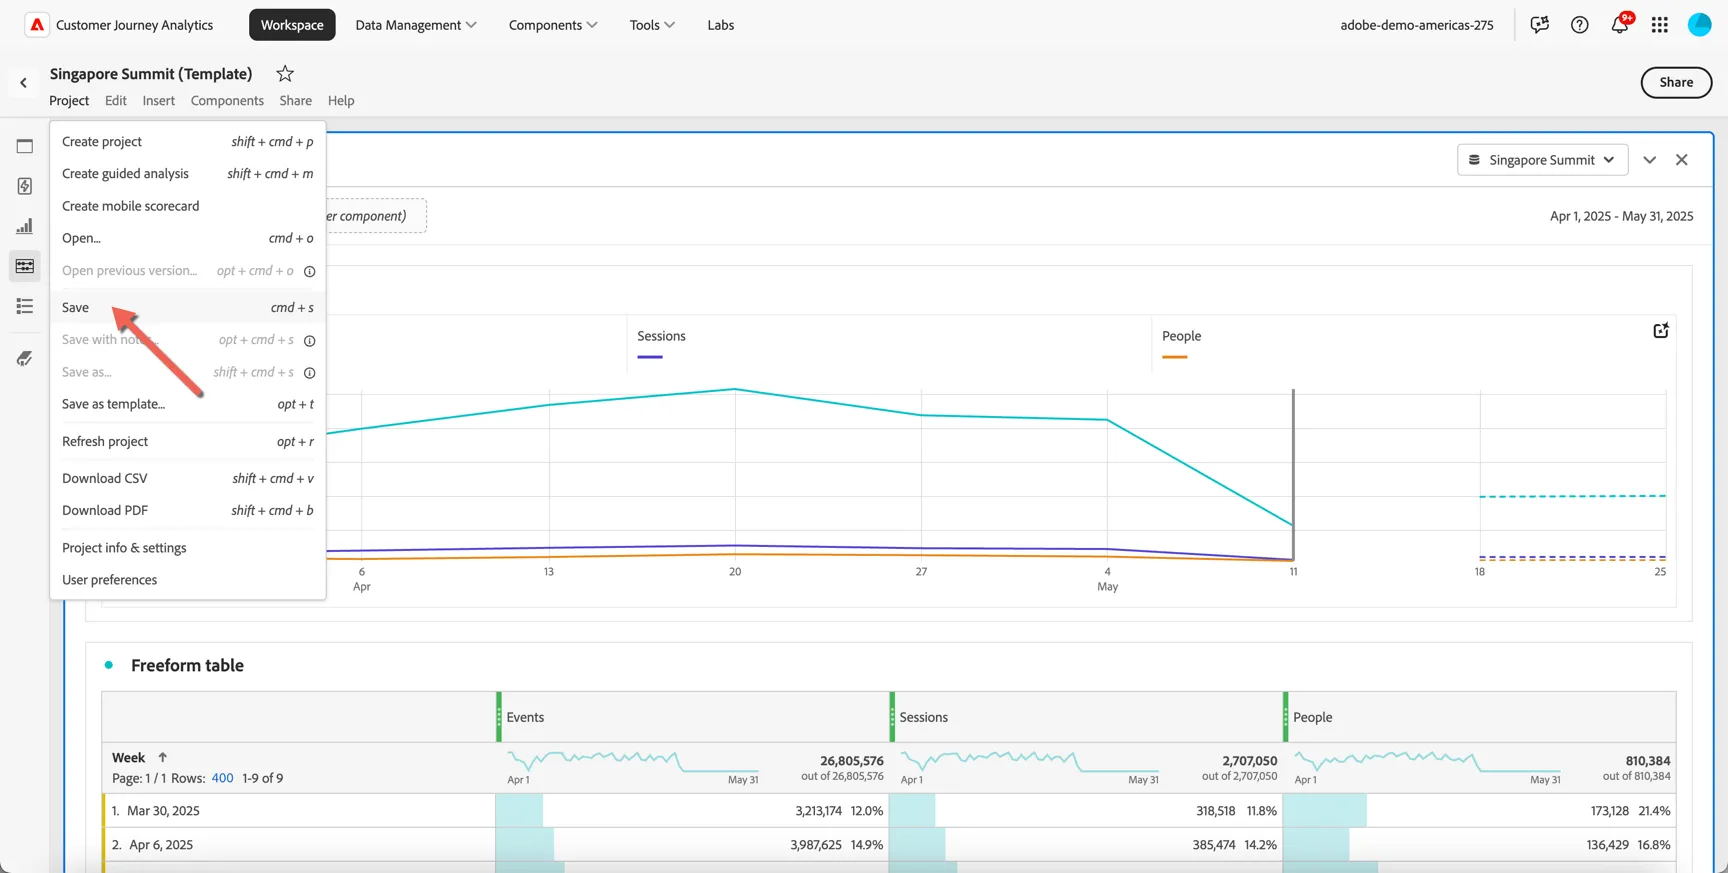Favorite the project with the star icon
The height and width of the screenshot is (873, 1728).
(285, 73)
